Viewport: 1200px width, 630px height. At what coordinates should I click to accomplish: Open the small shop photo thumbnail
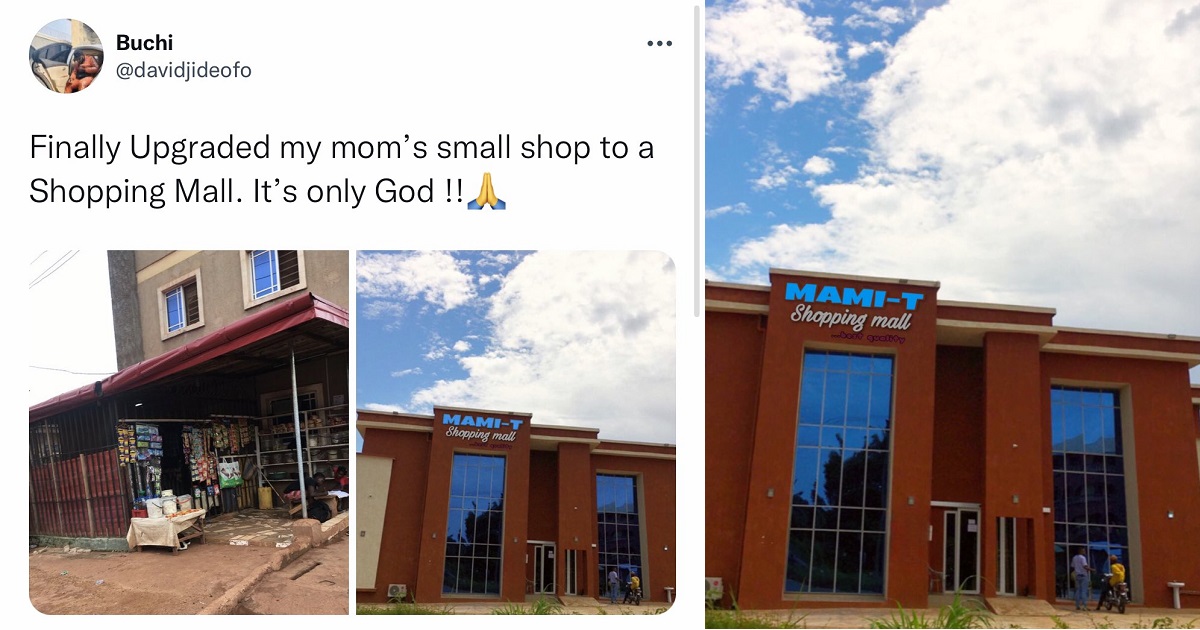(189, 432)
